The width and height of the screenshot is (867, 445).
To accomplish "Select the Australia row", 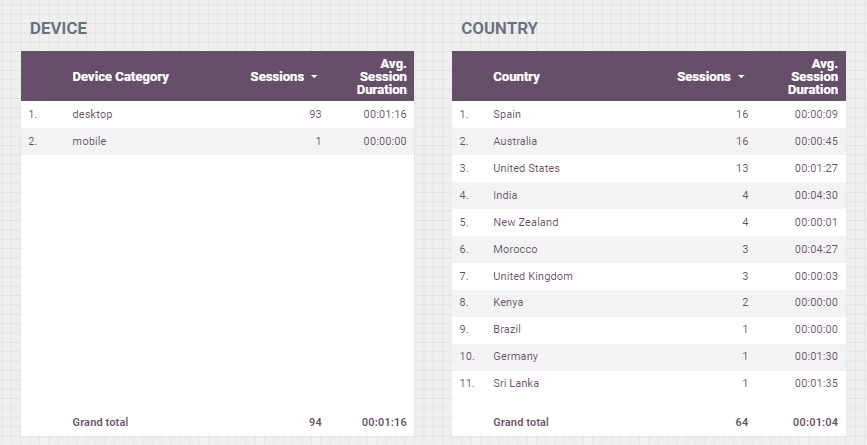I will click(x=649, y=142).
